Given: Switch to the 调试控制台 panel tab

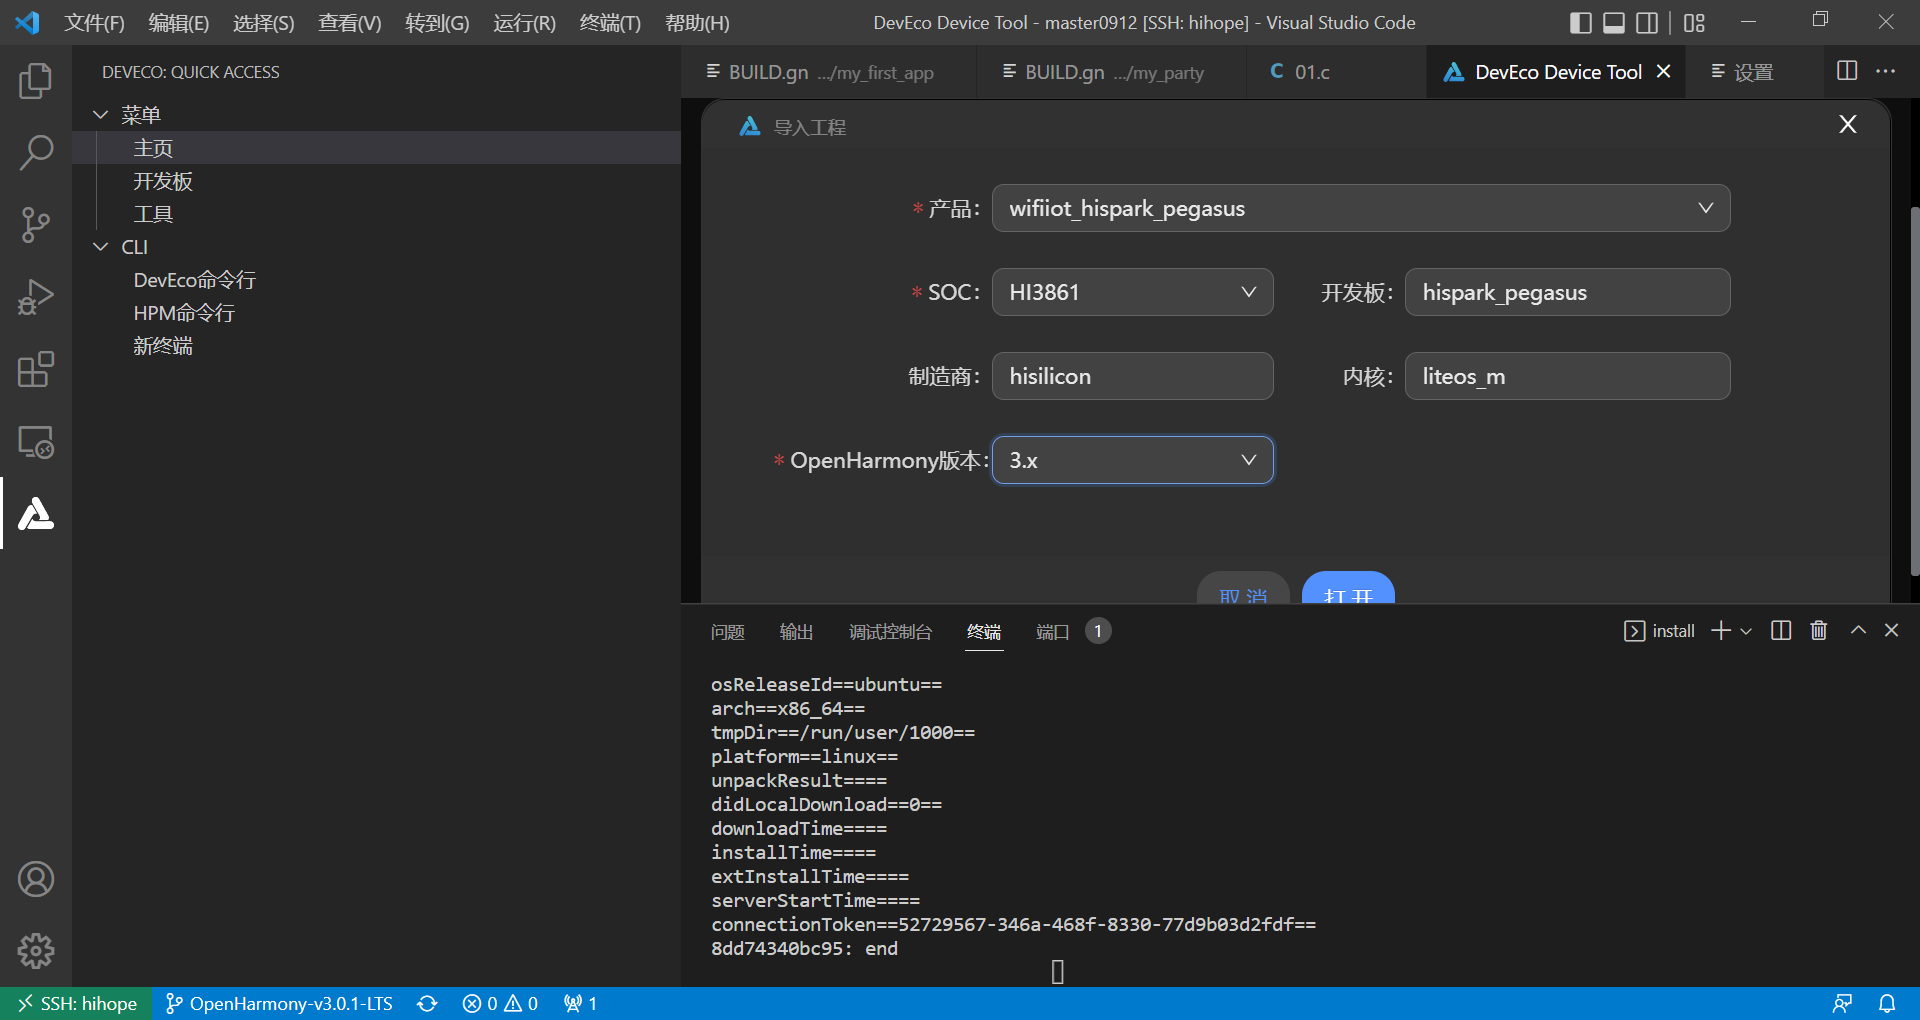Looking at the screenshot, I should point(890,632).
